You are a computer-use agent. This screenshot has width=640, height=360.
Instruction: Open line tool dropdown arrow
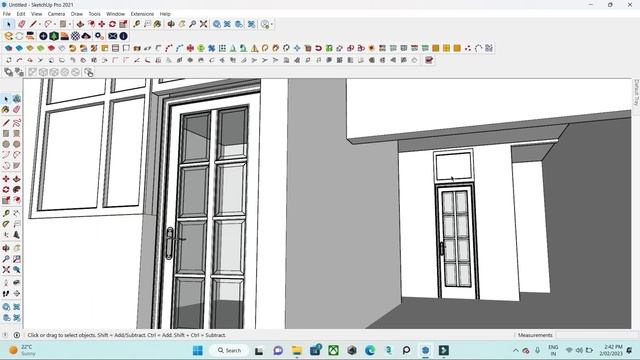click(40, 24)
